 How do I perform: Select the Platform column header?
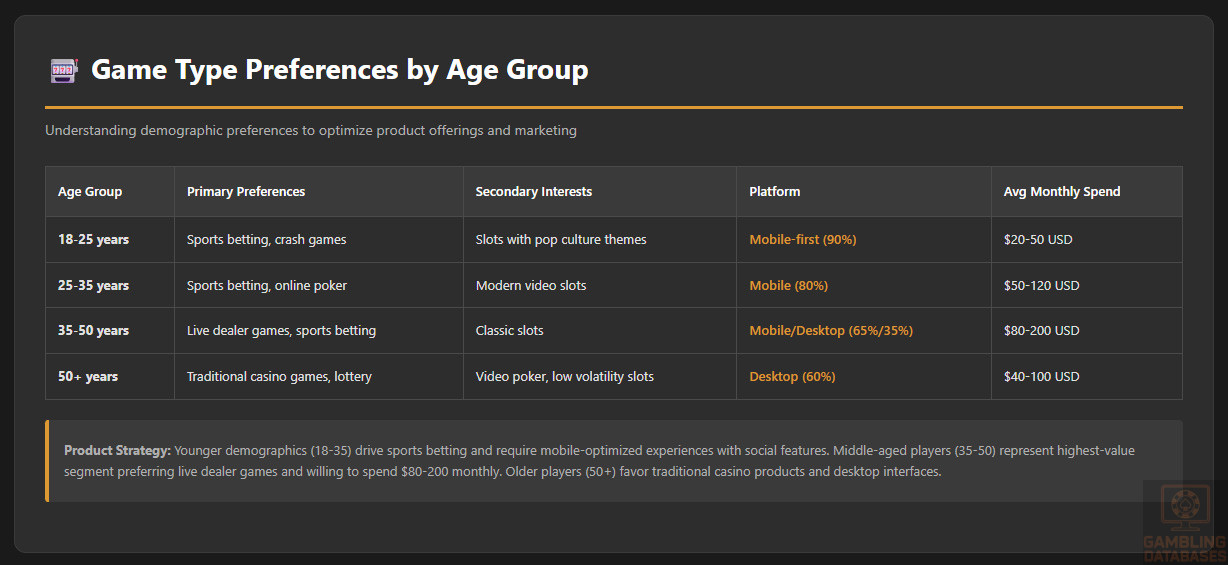click(x=775, y=192)
